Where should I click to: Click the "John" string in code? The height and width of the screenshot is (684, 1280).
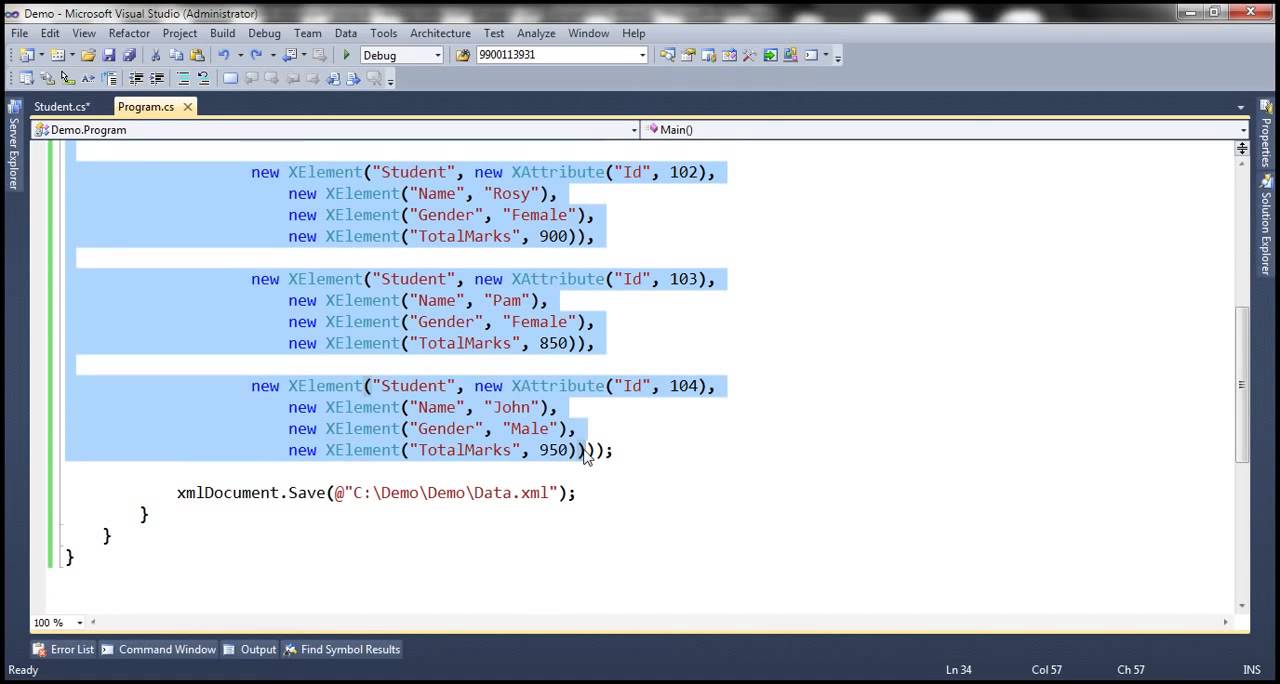(511, 408)
